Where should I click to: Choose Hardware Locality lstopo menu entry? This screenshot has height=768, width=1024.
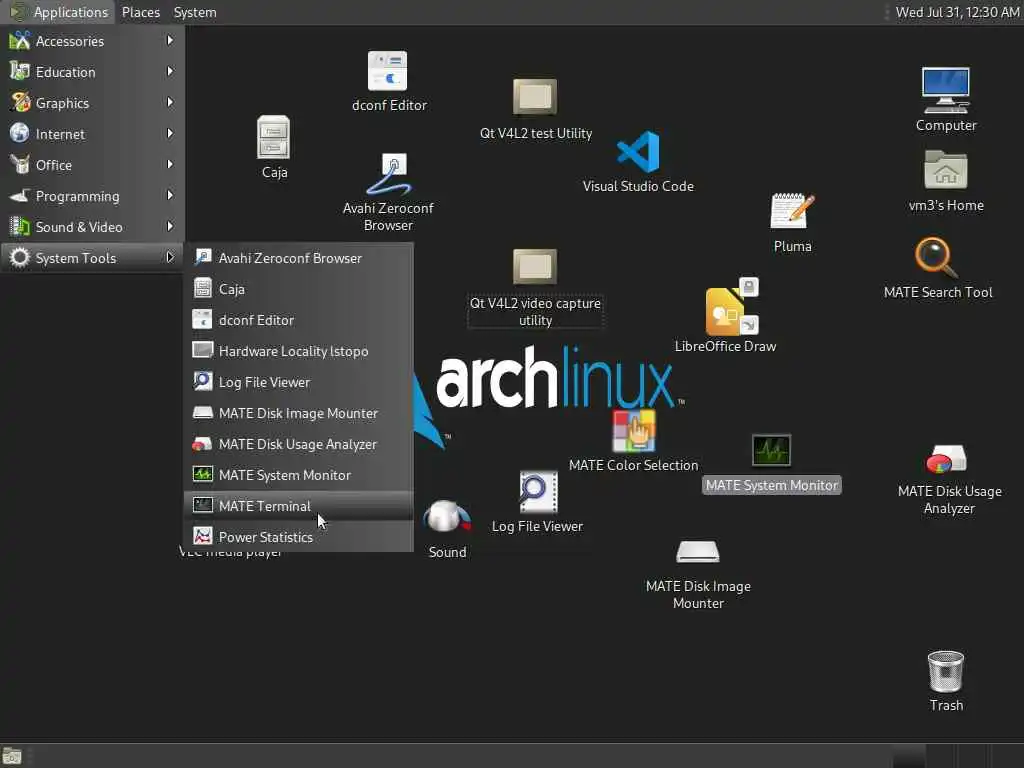click(298, 351)
